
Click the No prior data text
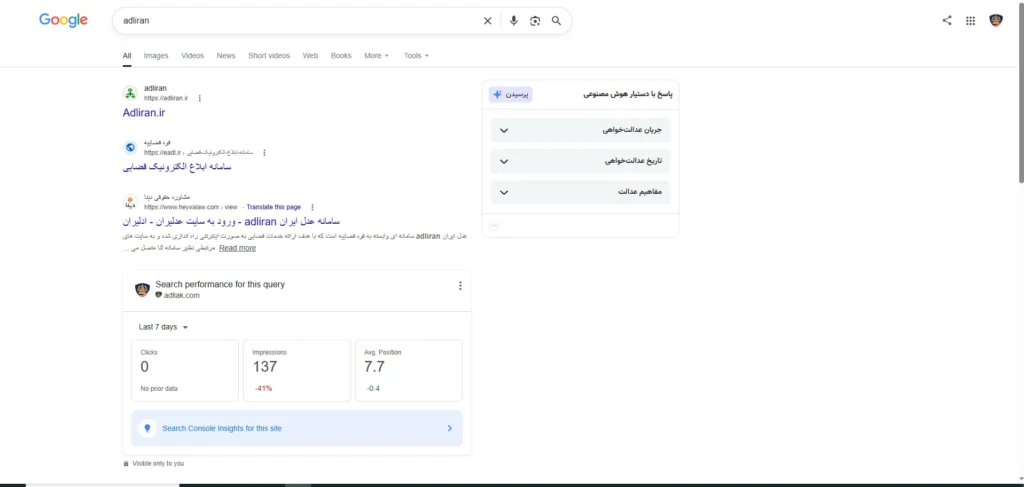pos(159,388)
